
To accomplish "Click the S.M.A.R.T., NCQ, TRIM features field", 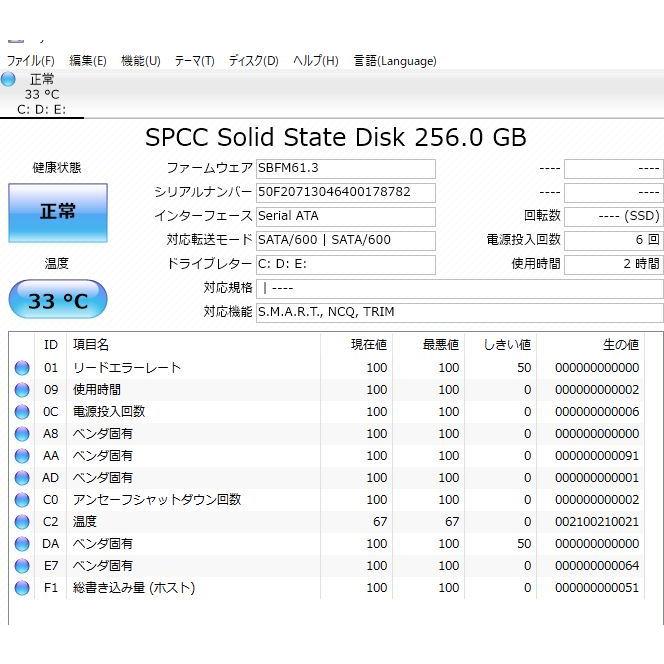I will pos(459,313).
